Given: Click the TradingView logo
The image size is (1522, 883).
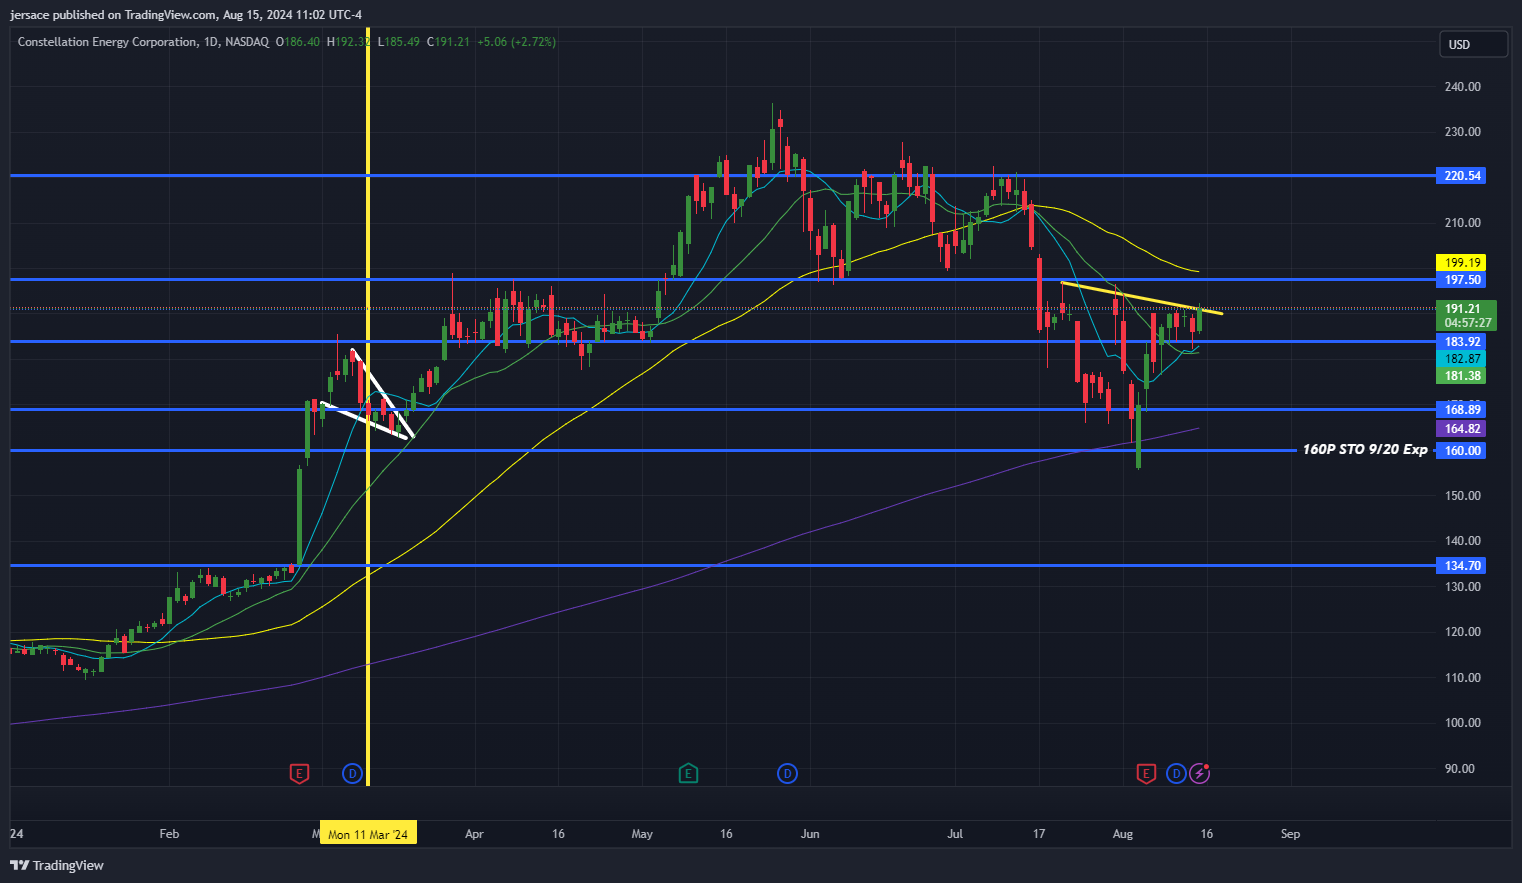Looking at the screenshot, I should (57, 865).
